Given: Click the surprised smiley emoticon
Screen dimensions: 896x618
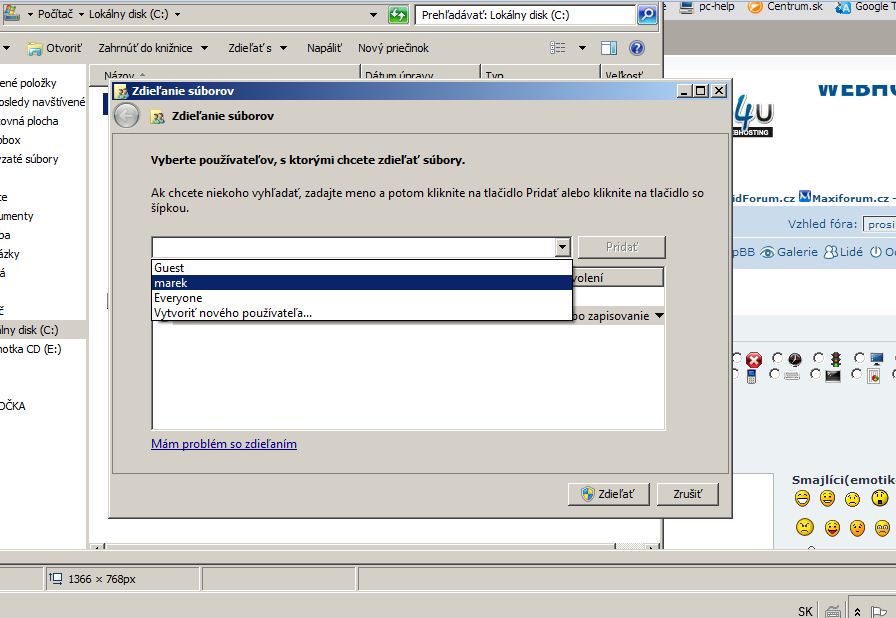Looking at the screenshot, I should click(x=880, y=498).
